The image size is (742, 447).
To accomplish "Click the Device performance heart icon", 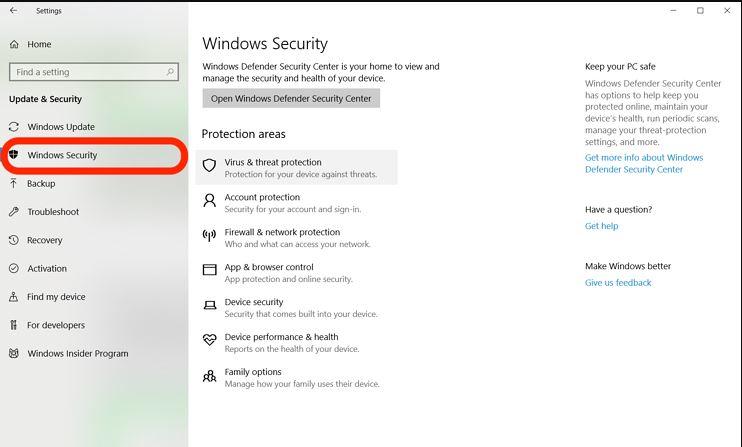I will pos(209,340).
